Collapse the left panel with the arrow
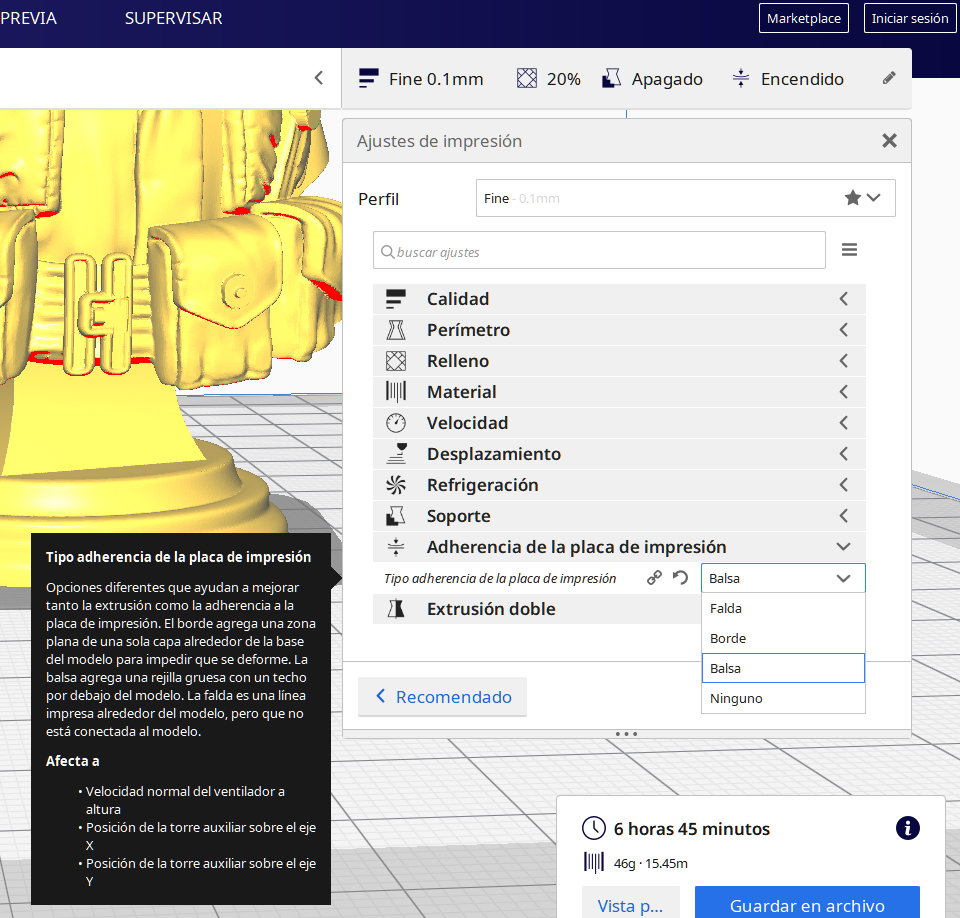960x918 pixels. click(318, 78)
